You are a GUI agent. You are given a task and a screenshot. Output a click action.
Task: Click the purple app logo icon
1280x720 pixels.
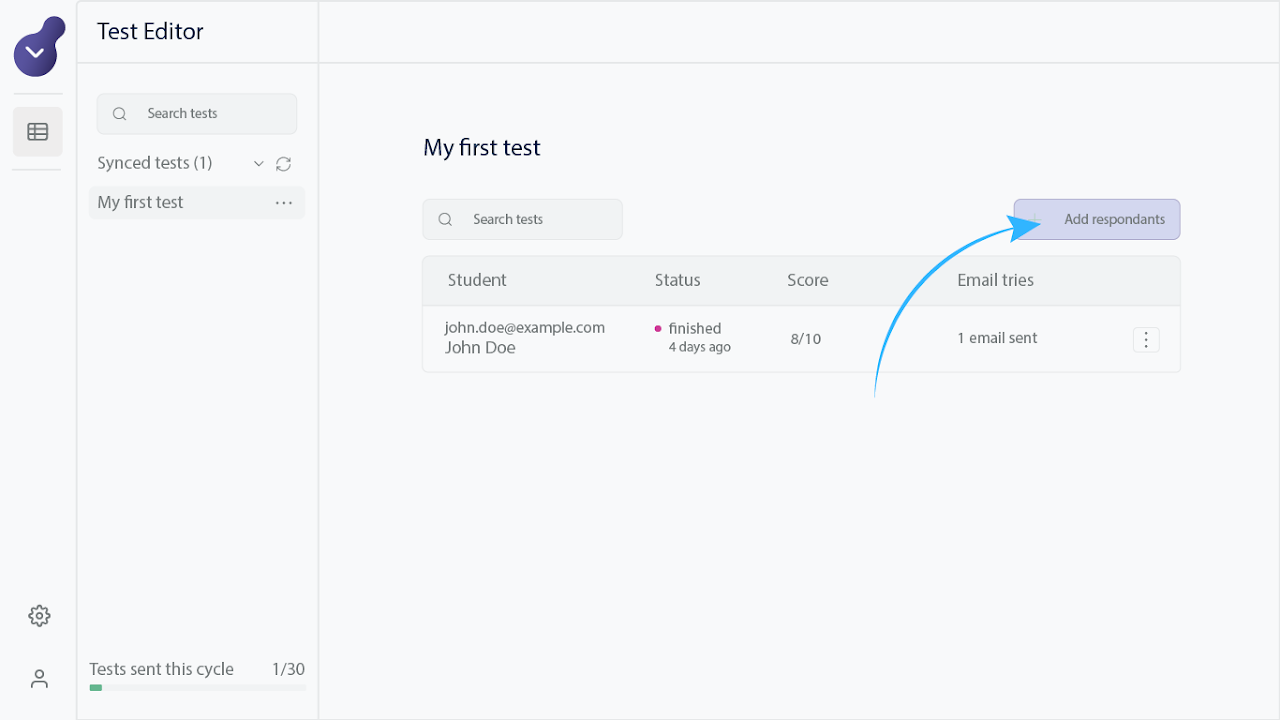(x=38, y=48)
